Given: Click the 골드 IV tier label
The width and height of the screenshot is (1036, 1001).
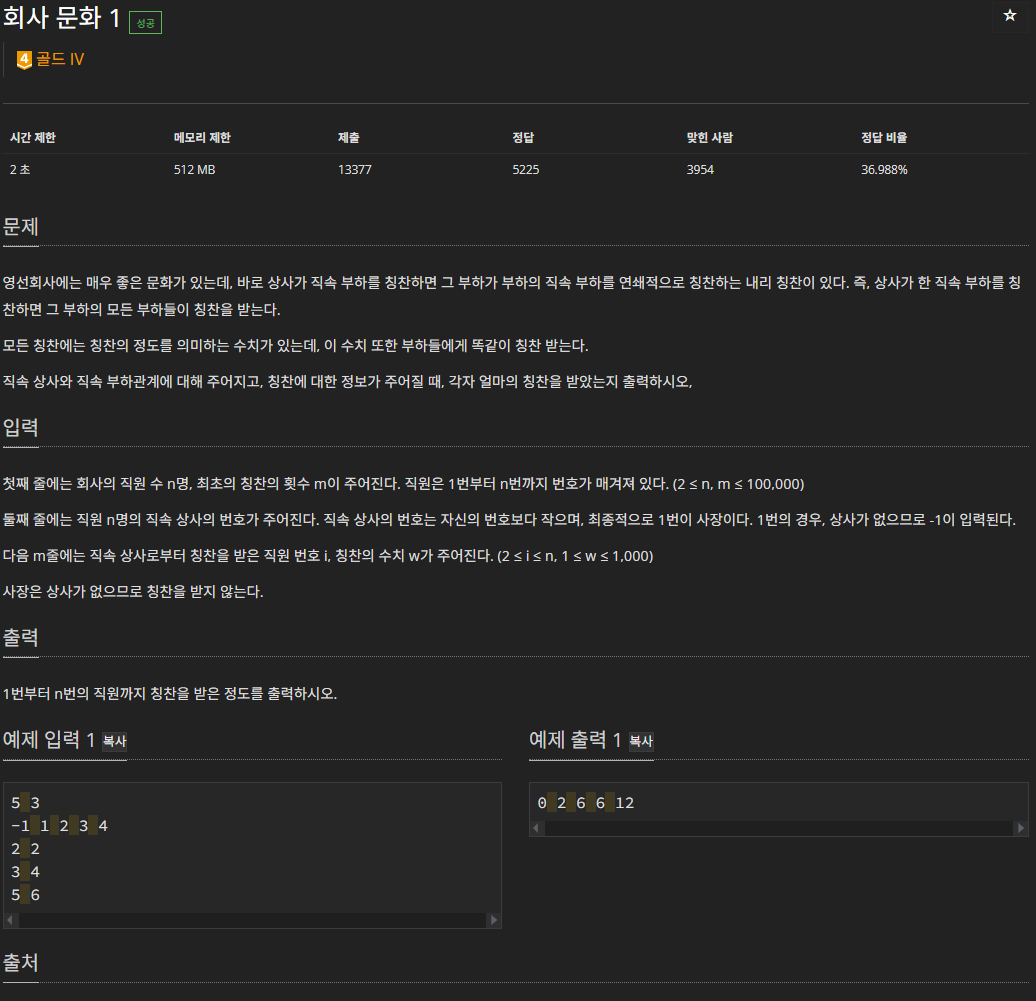Looking at the screenshot, I should 60,59.
